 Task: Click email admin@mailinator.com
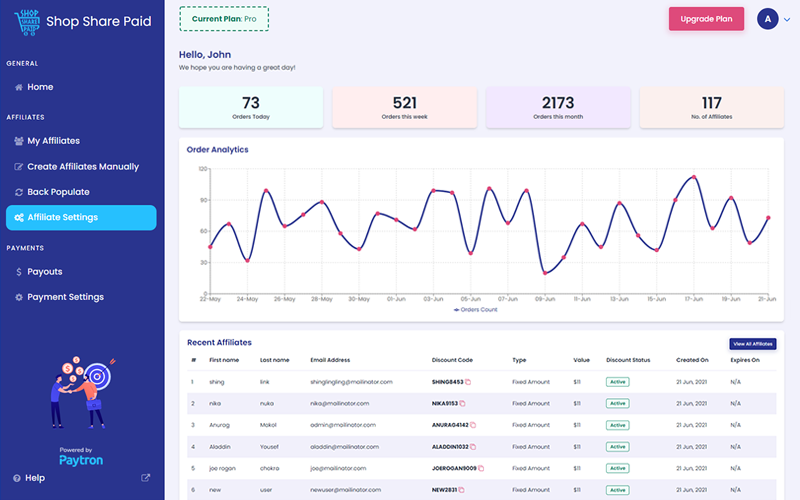343,425
